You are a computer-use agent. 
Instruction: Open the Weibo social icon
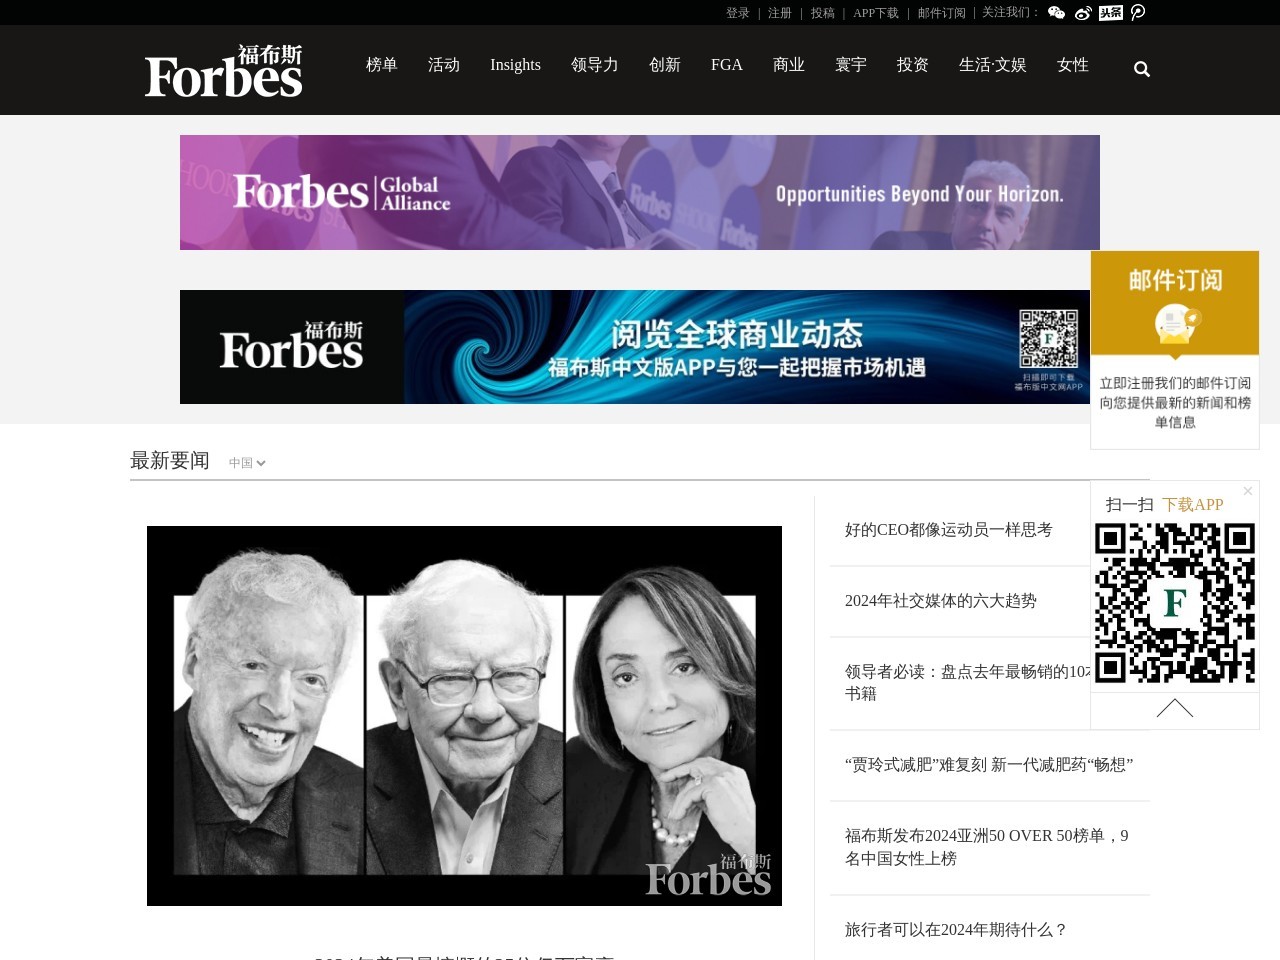(x=1083, y=13)
